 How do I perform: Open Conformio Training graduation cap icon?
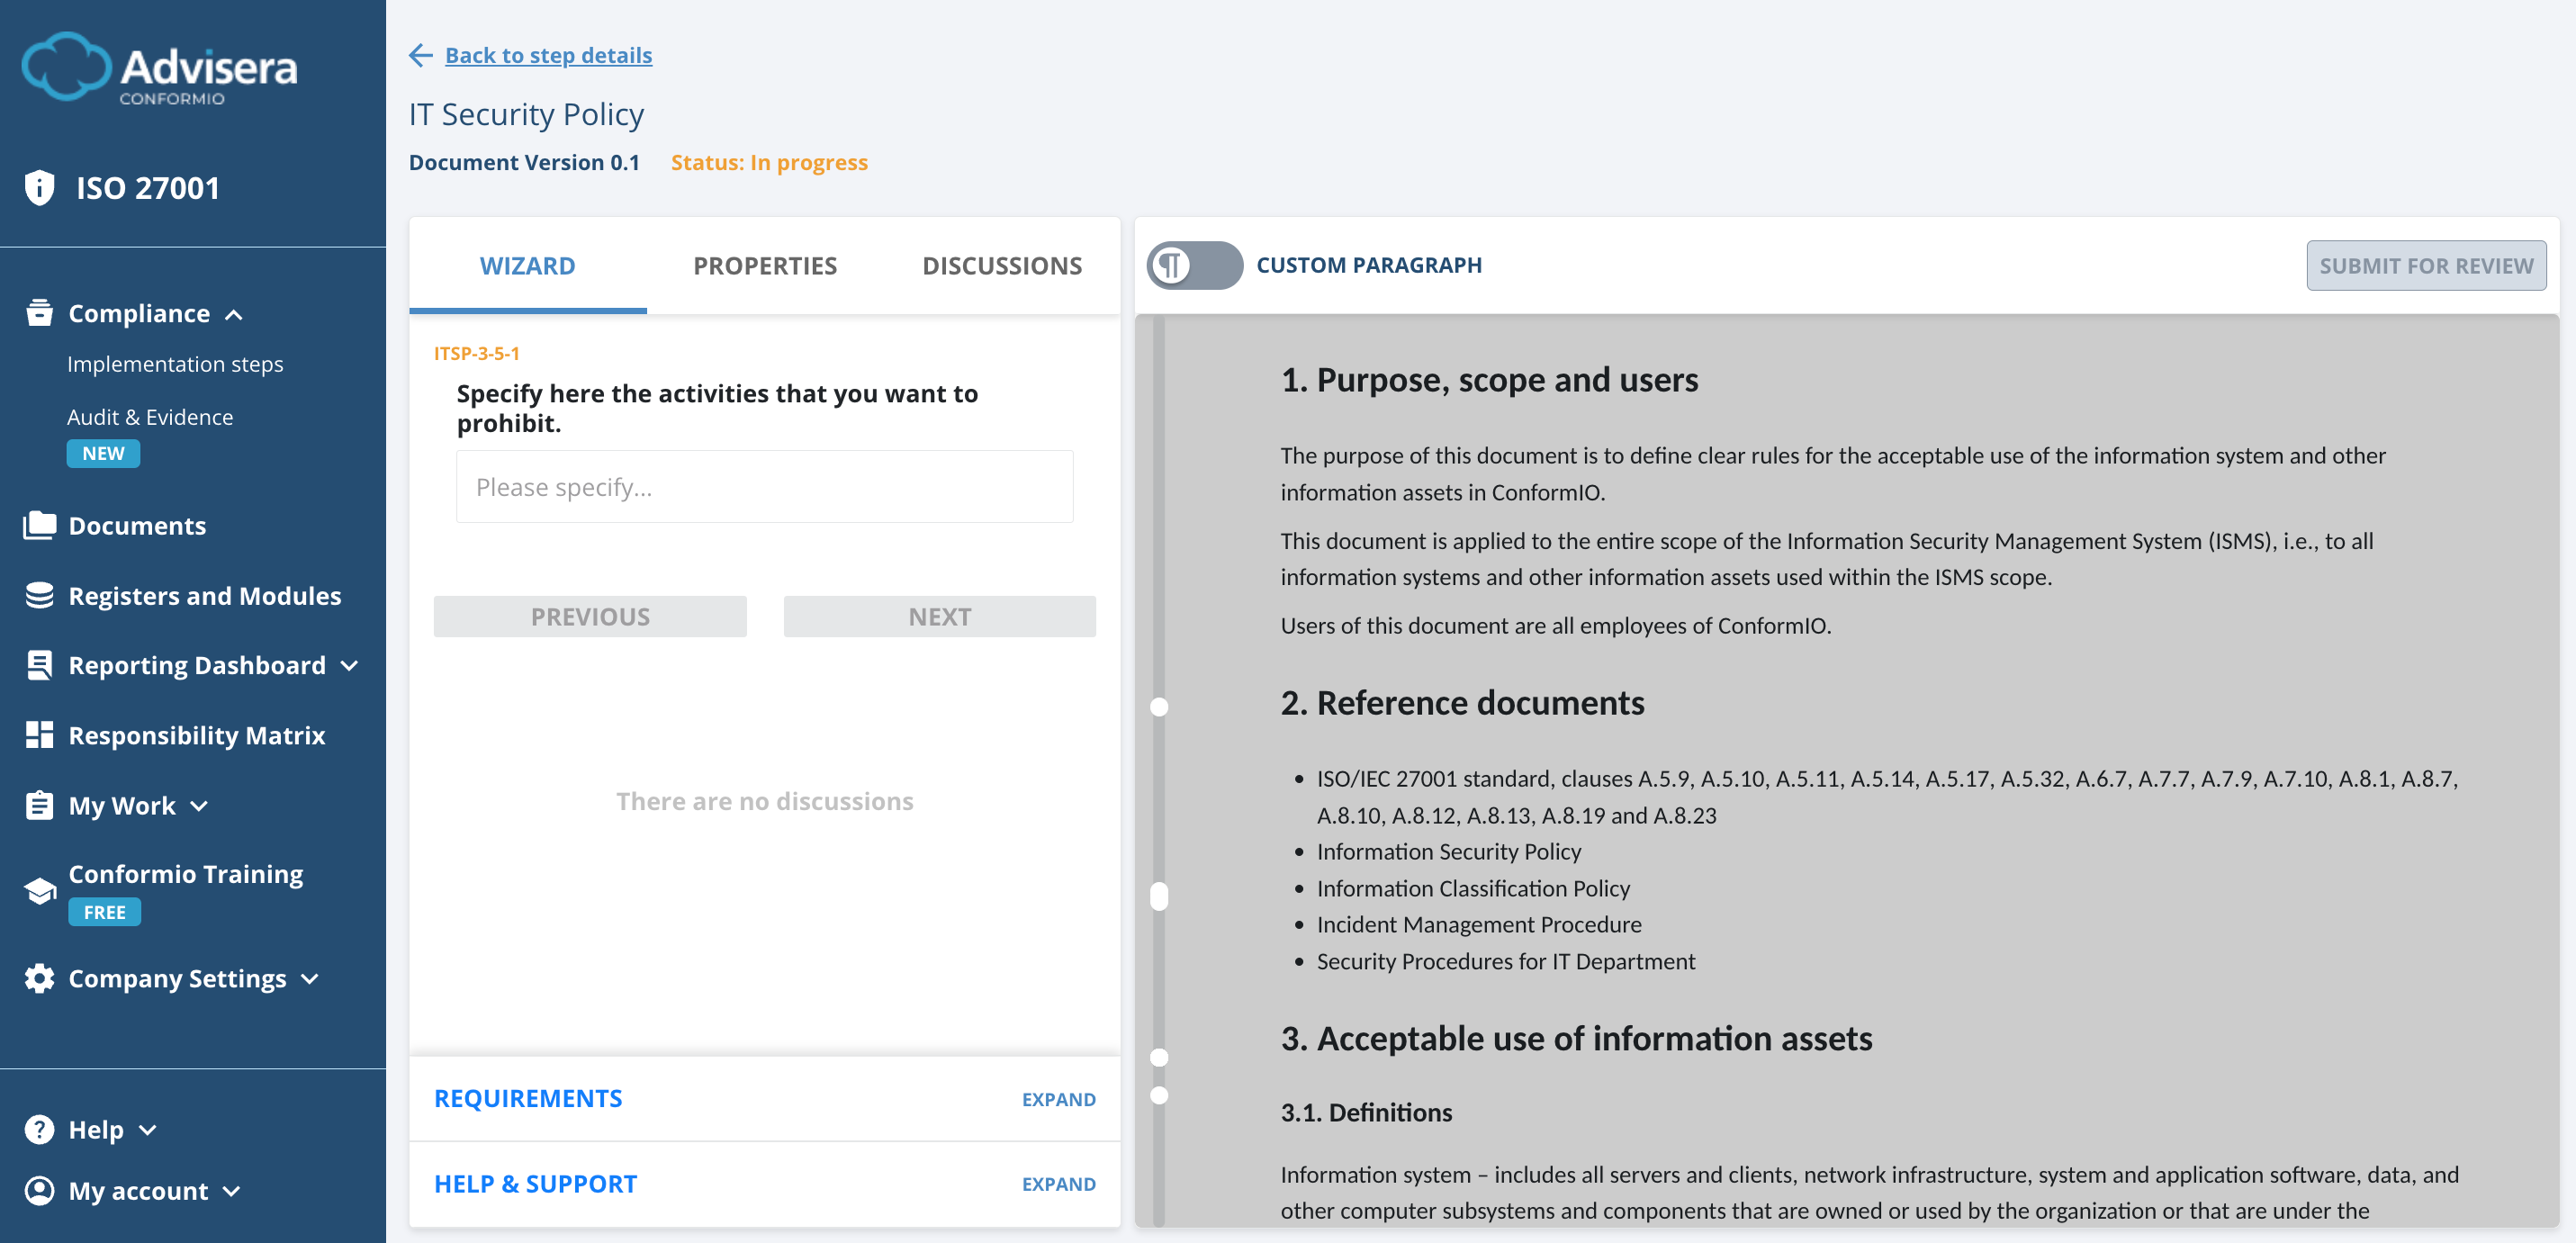click(38, 889)
